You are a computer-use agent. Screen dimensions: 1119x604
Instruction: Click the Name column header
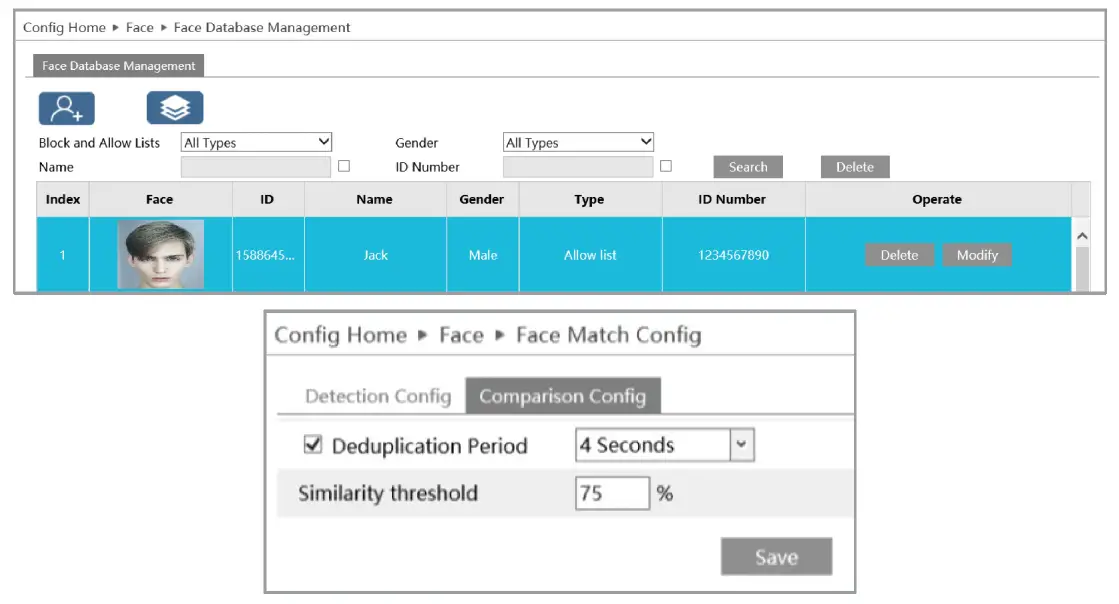[375, 199]
